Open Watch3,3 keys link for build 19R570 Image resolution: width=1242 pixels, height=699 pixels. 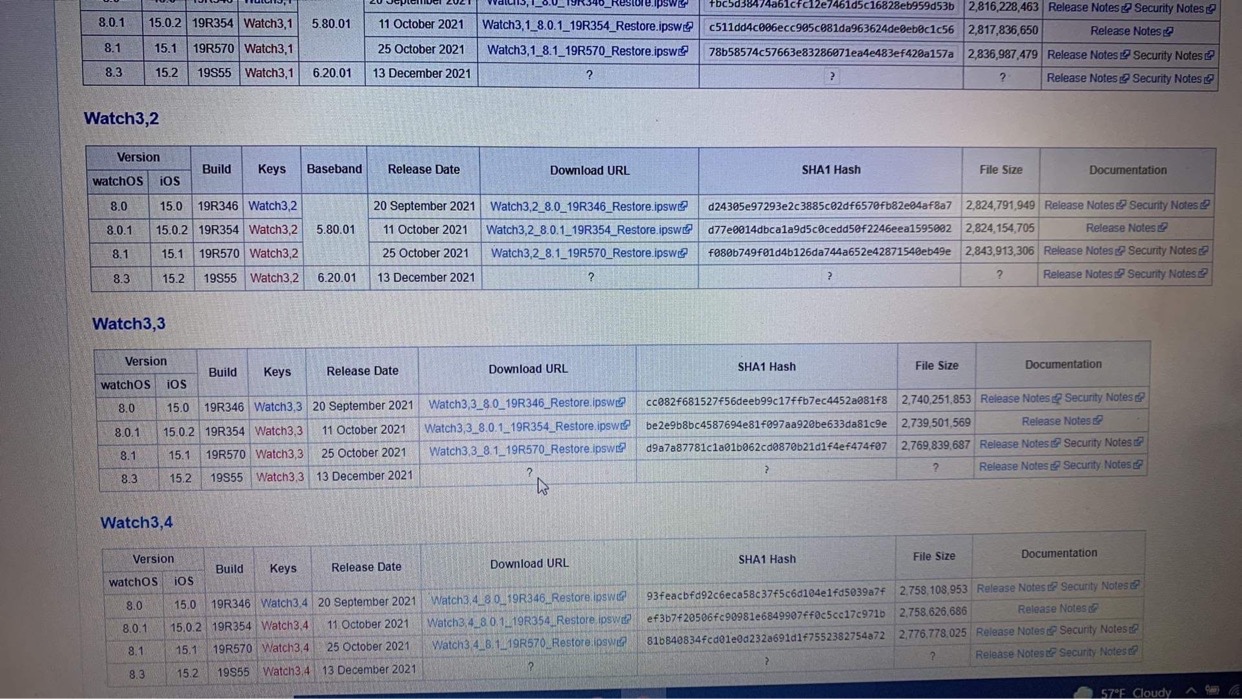[279, 453]
